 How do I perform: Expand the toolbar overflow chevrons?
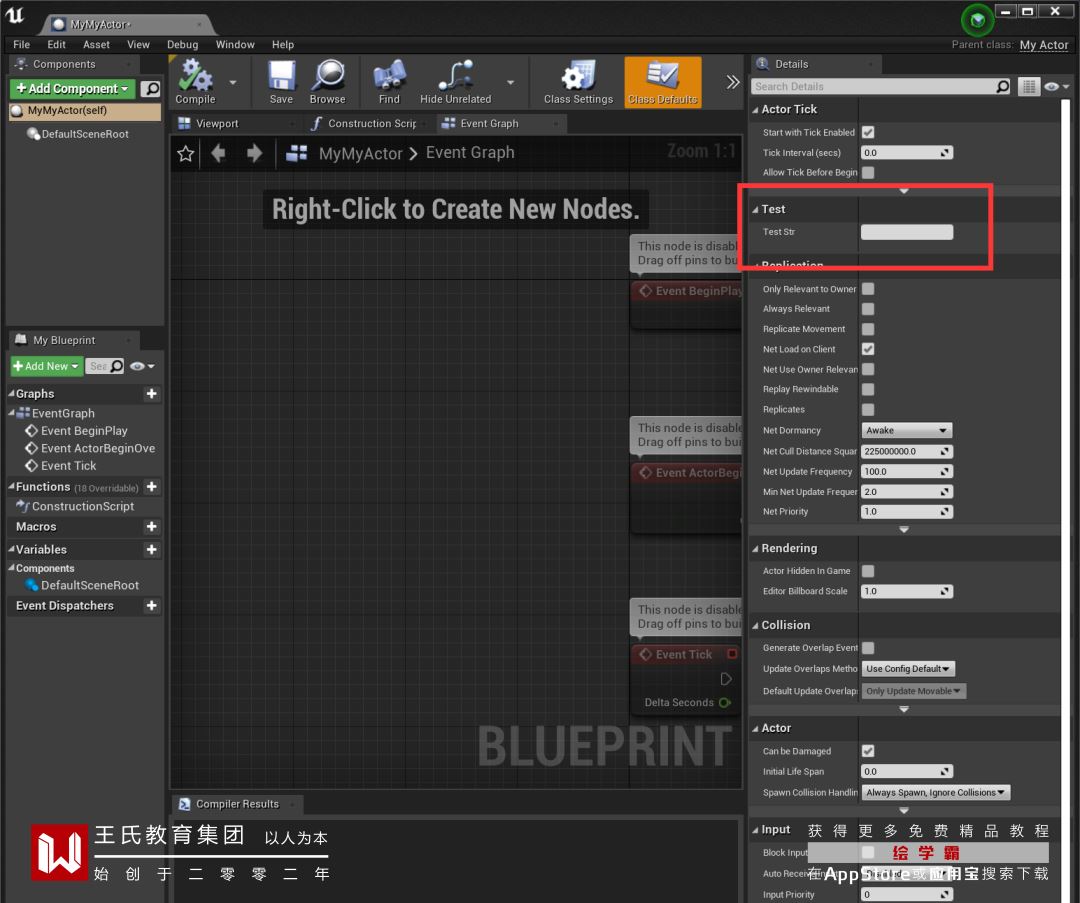732,82
